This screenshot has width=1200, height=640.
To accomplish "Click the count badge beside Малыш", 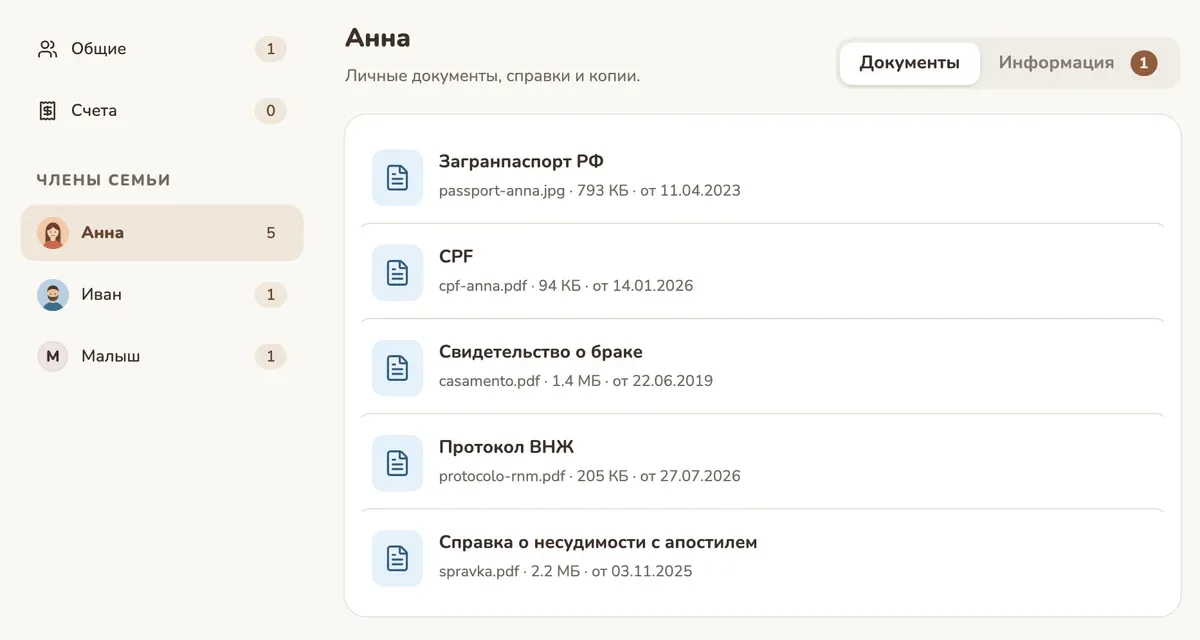I will coord(270,357).
